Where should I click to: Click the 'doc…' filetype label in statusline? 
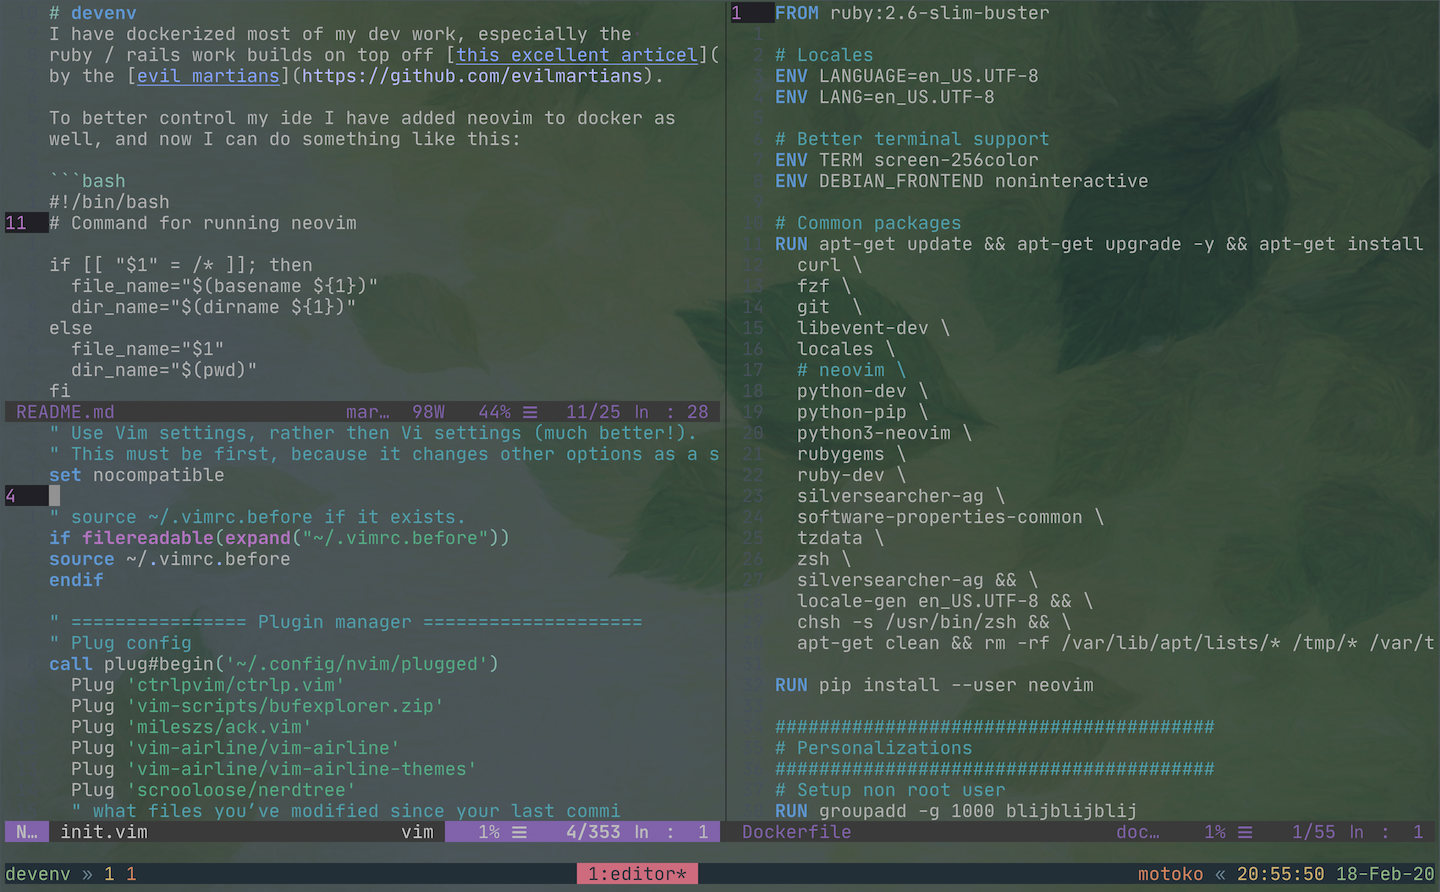point(1138,832)
